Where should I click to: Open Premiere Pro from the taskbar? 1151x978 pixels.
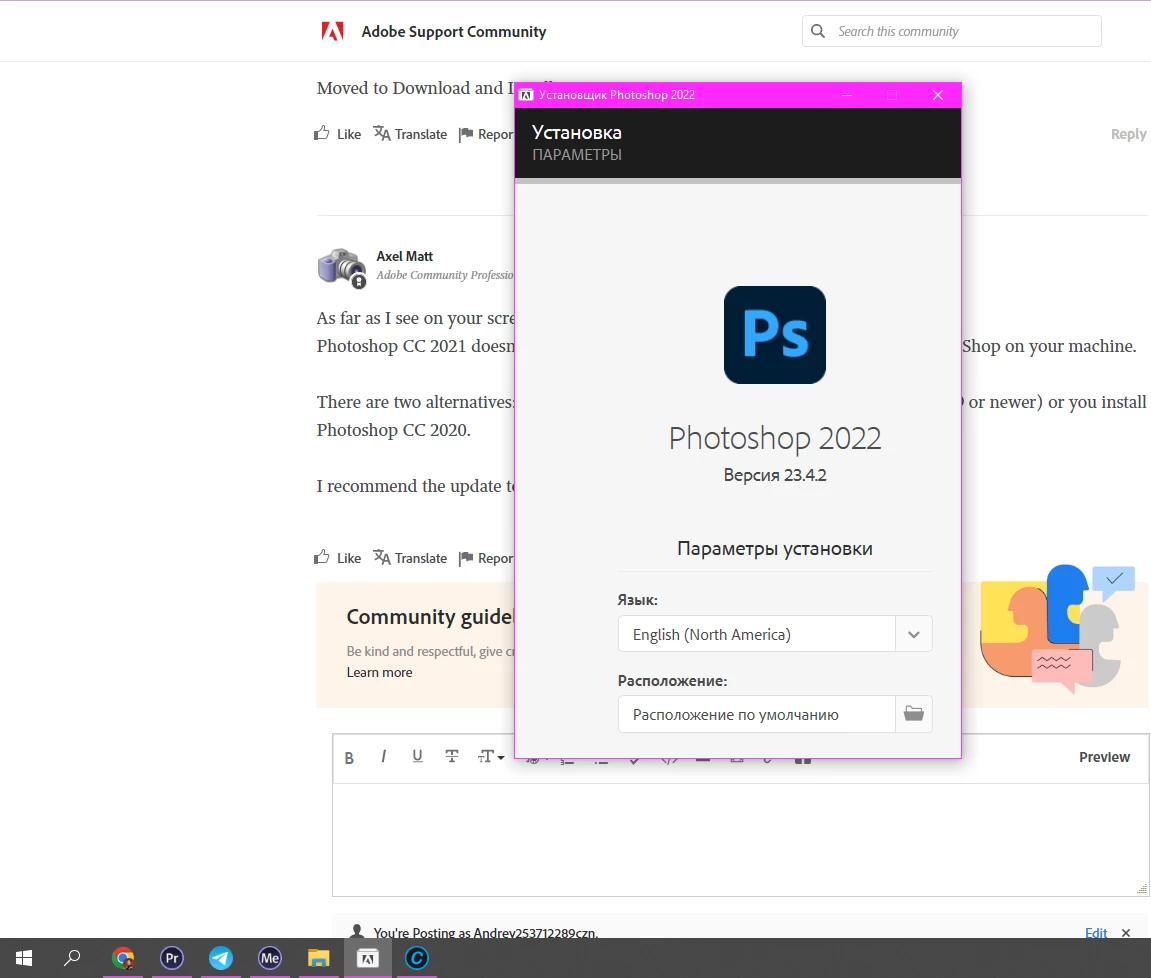coord(172,957)
